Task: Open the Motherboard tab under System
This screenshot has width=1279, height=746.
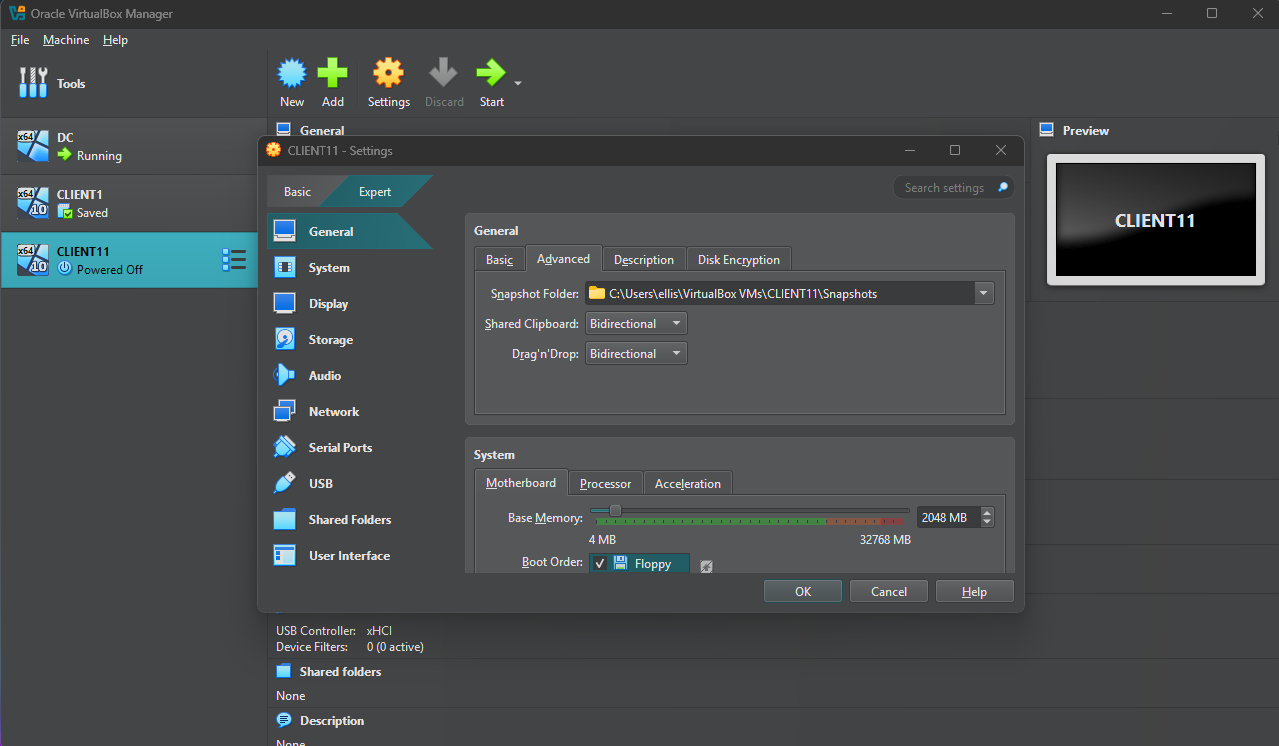Action: pyautogui.click(x=521, y=482)
